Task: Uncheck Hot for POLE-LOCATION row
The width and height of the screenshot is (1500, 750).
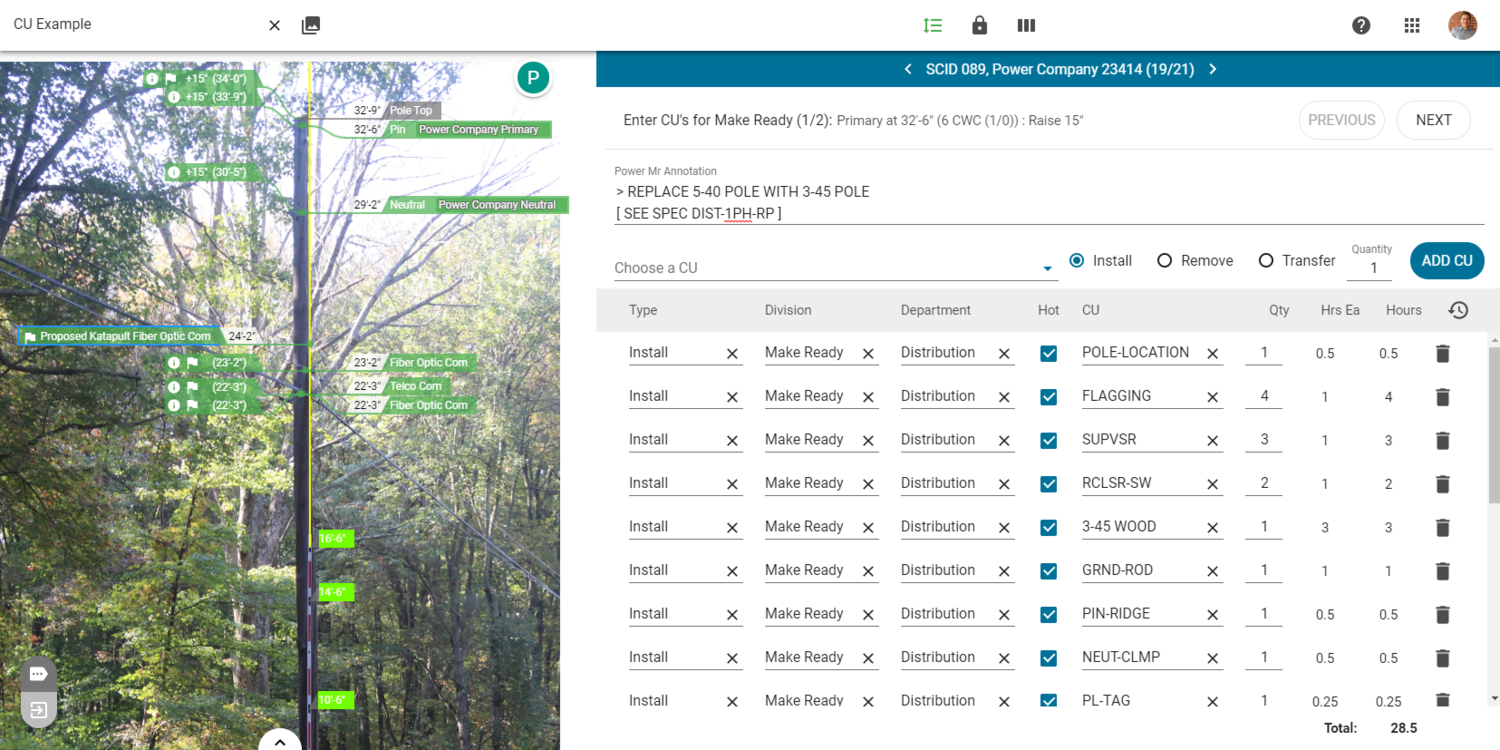Action: [1048, 353]
